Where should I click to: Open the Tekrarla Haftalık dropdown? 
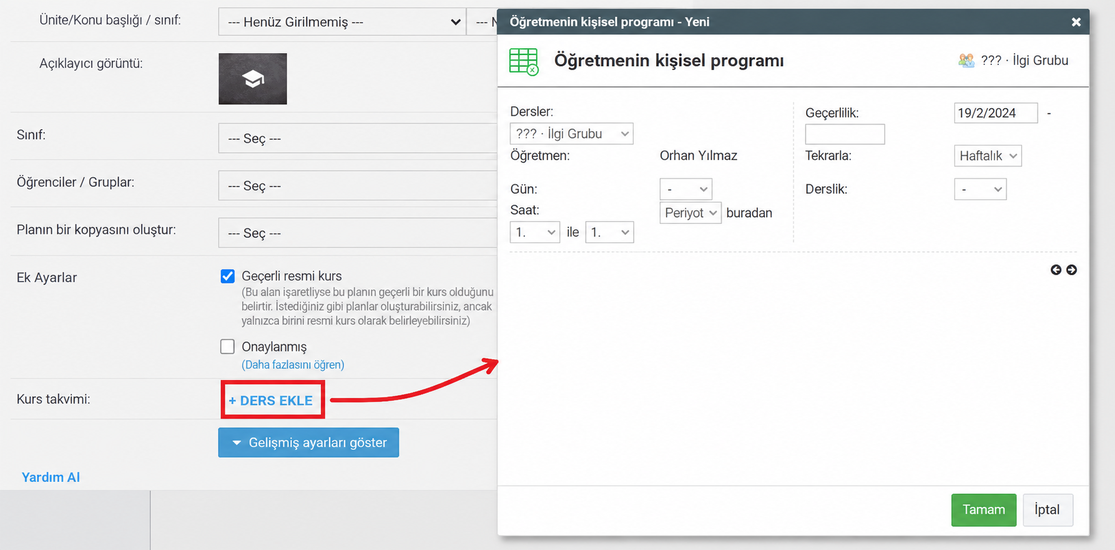(x=987, y=156)
